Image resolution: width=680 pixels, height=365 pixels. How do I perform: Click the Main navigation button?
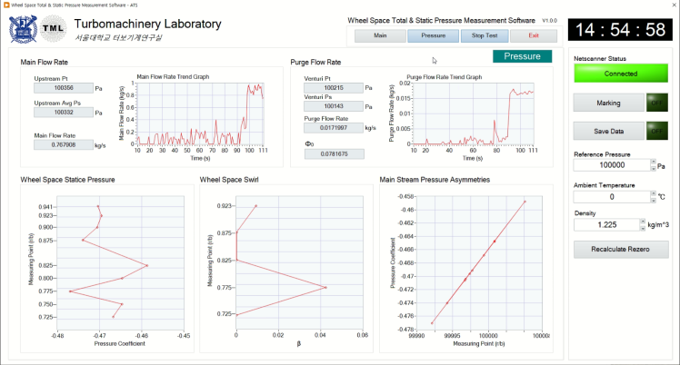[x=380, y=36]
